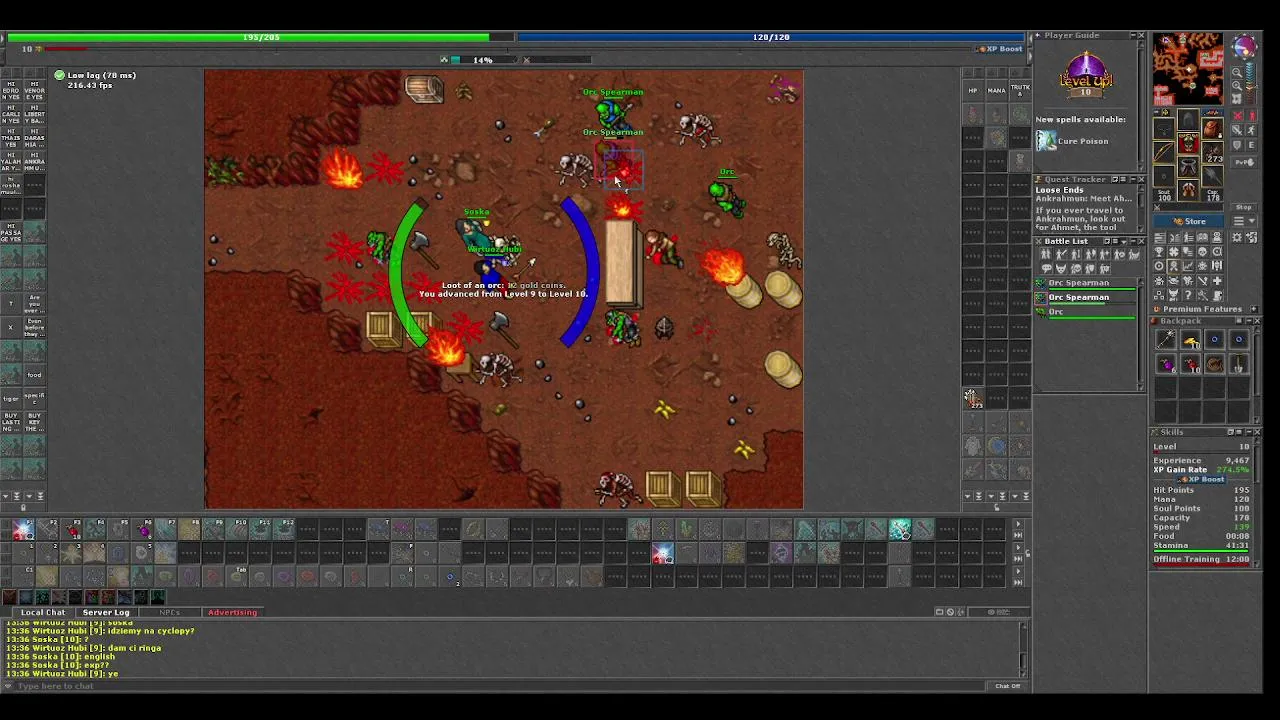Screen dimensions: 1280x720
Task: Select the red health potion in Backpack
Action: point(1190,364)
